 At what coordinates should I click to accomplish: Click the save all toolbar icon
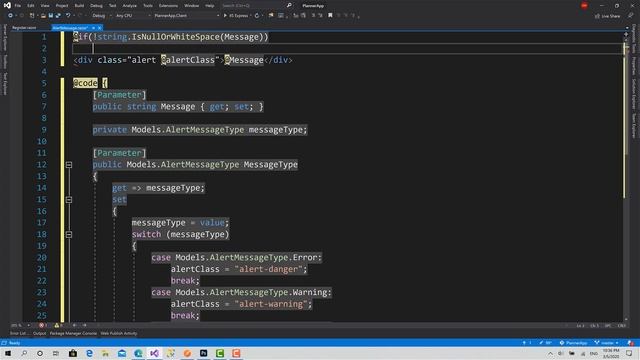[58, 16]
